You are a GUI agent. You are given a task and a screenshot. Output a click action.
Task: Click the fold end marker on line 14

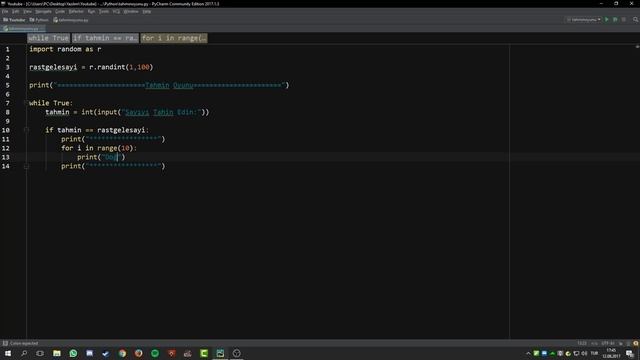pos(26,166)
